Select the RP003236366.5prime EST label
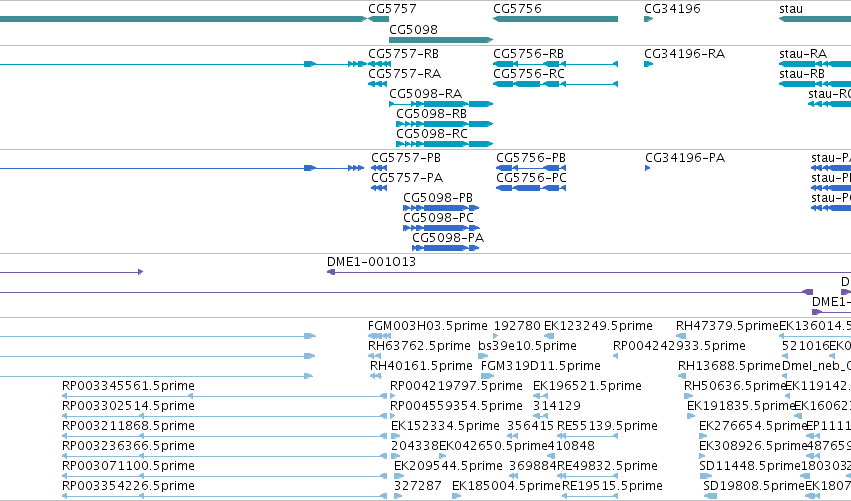851x501 pixels. 128,447
